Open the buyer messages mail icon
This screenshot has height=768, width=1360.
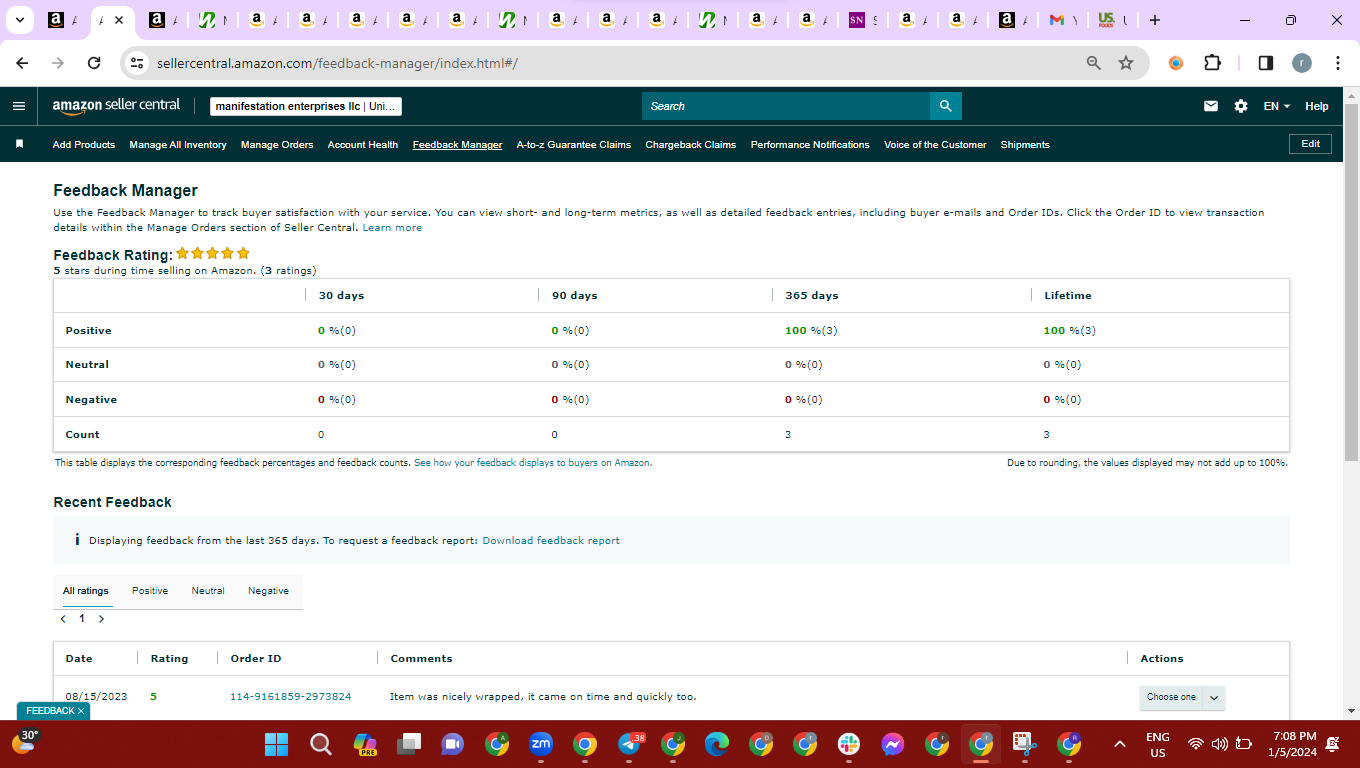(x=1211, y=106)
